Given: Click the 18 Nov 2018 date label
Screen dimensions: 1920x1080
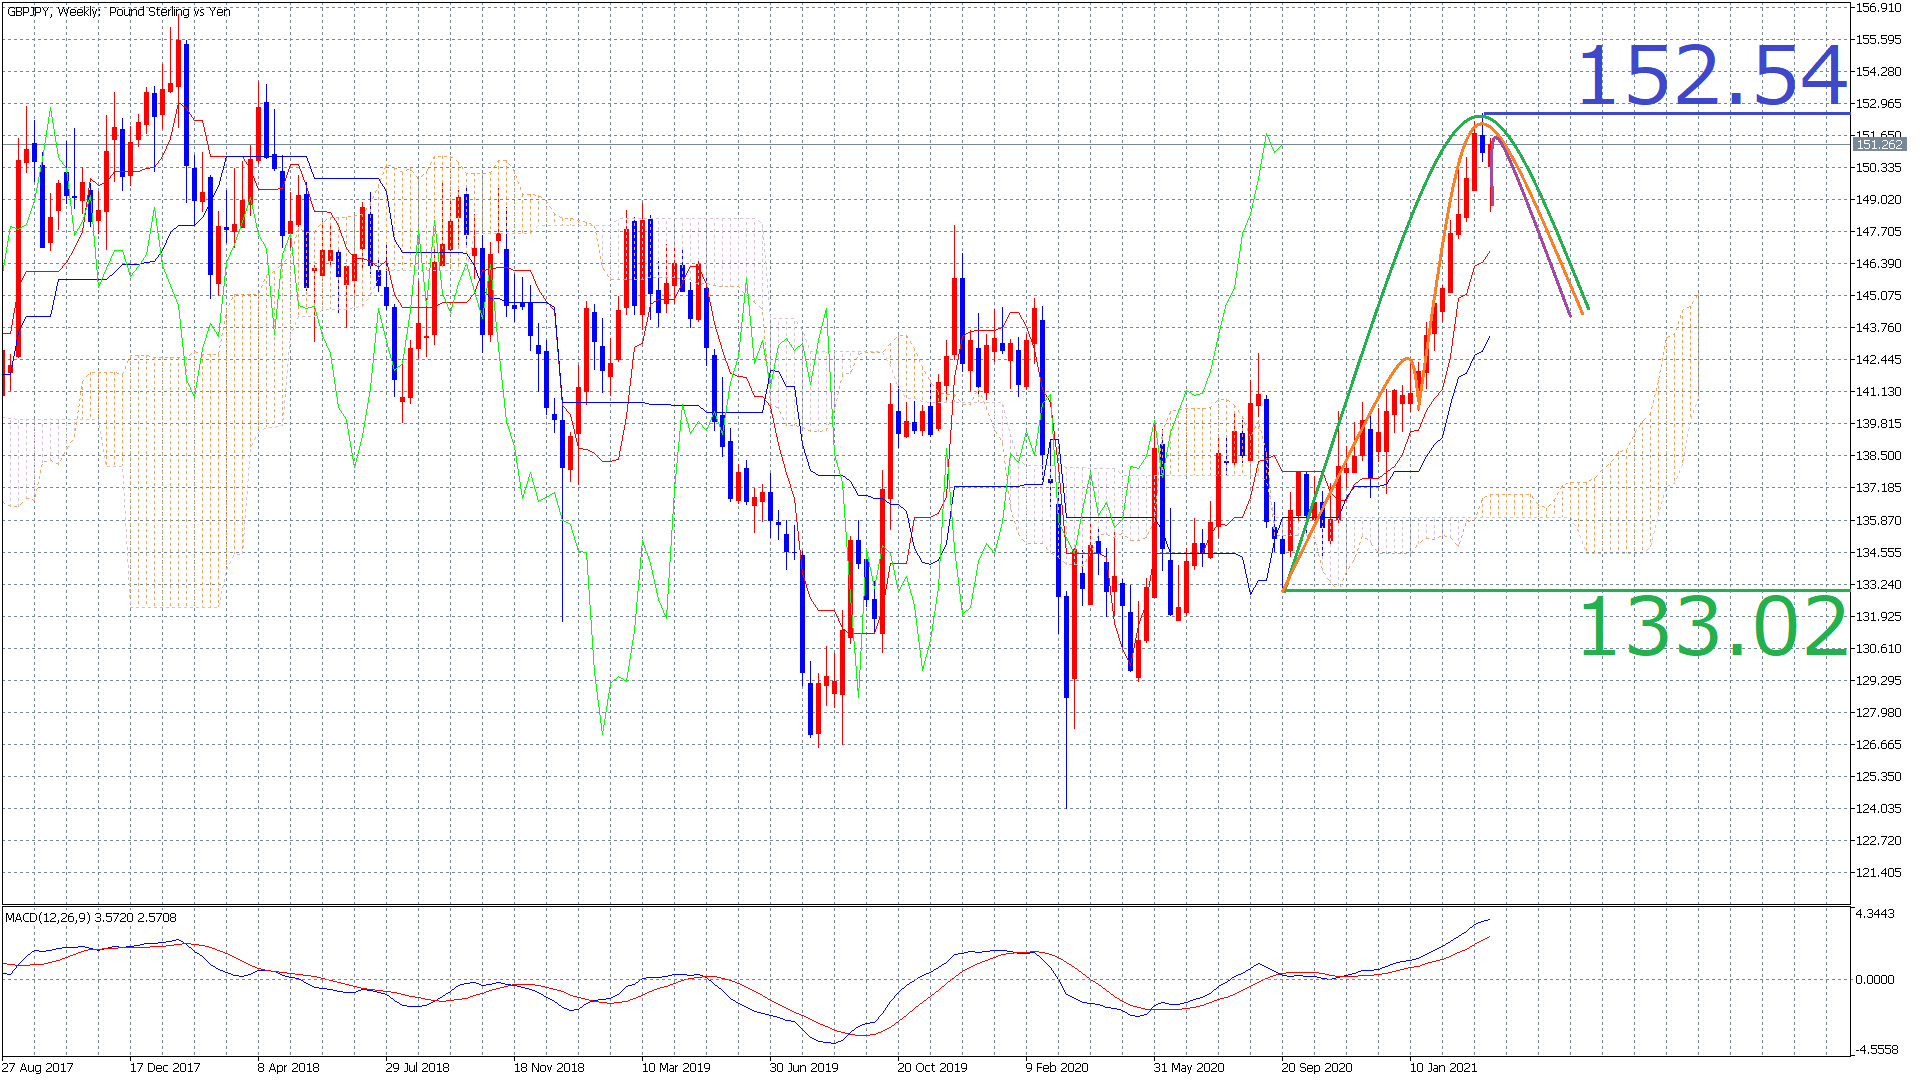Looking at the screenshot, I should 548,1067.
